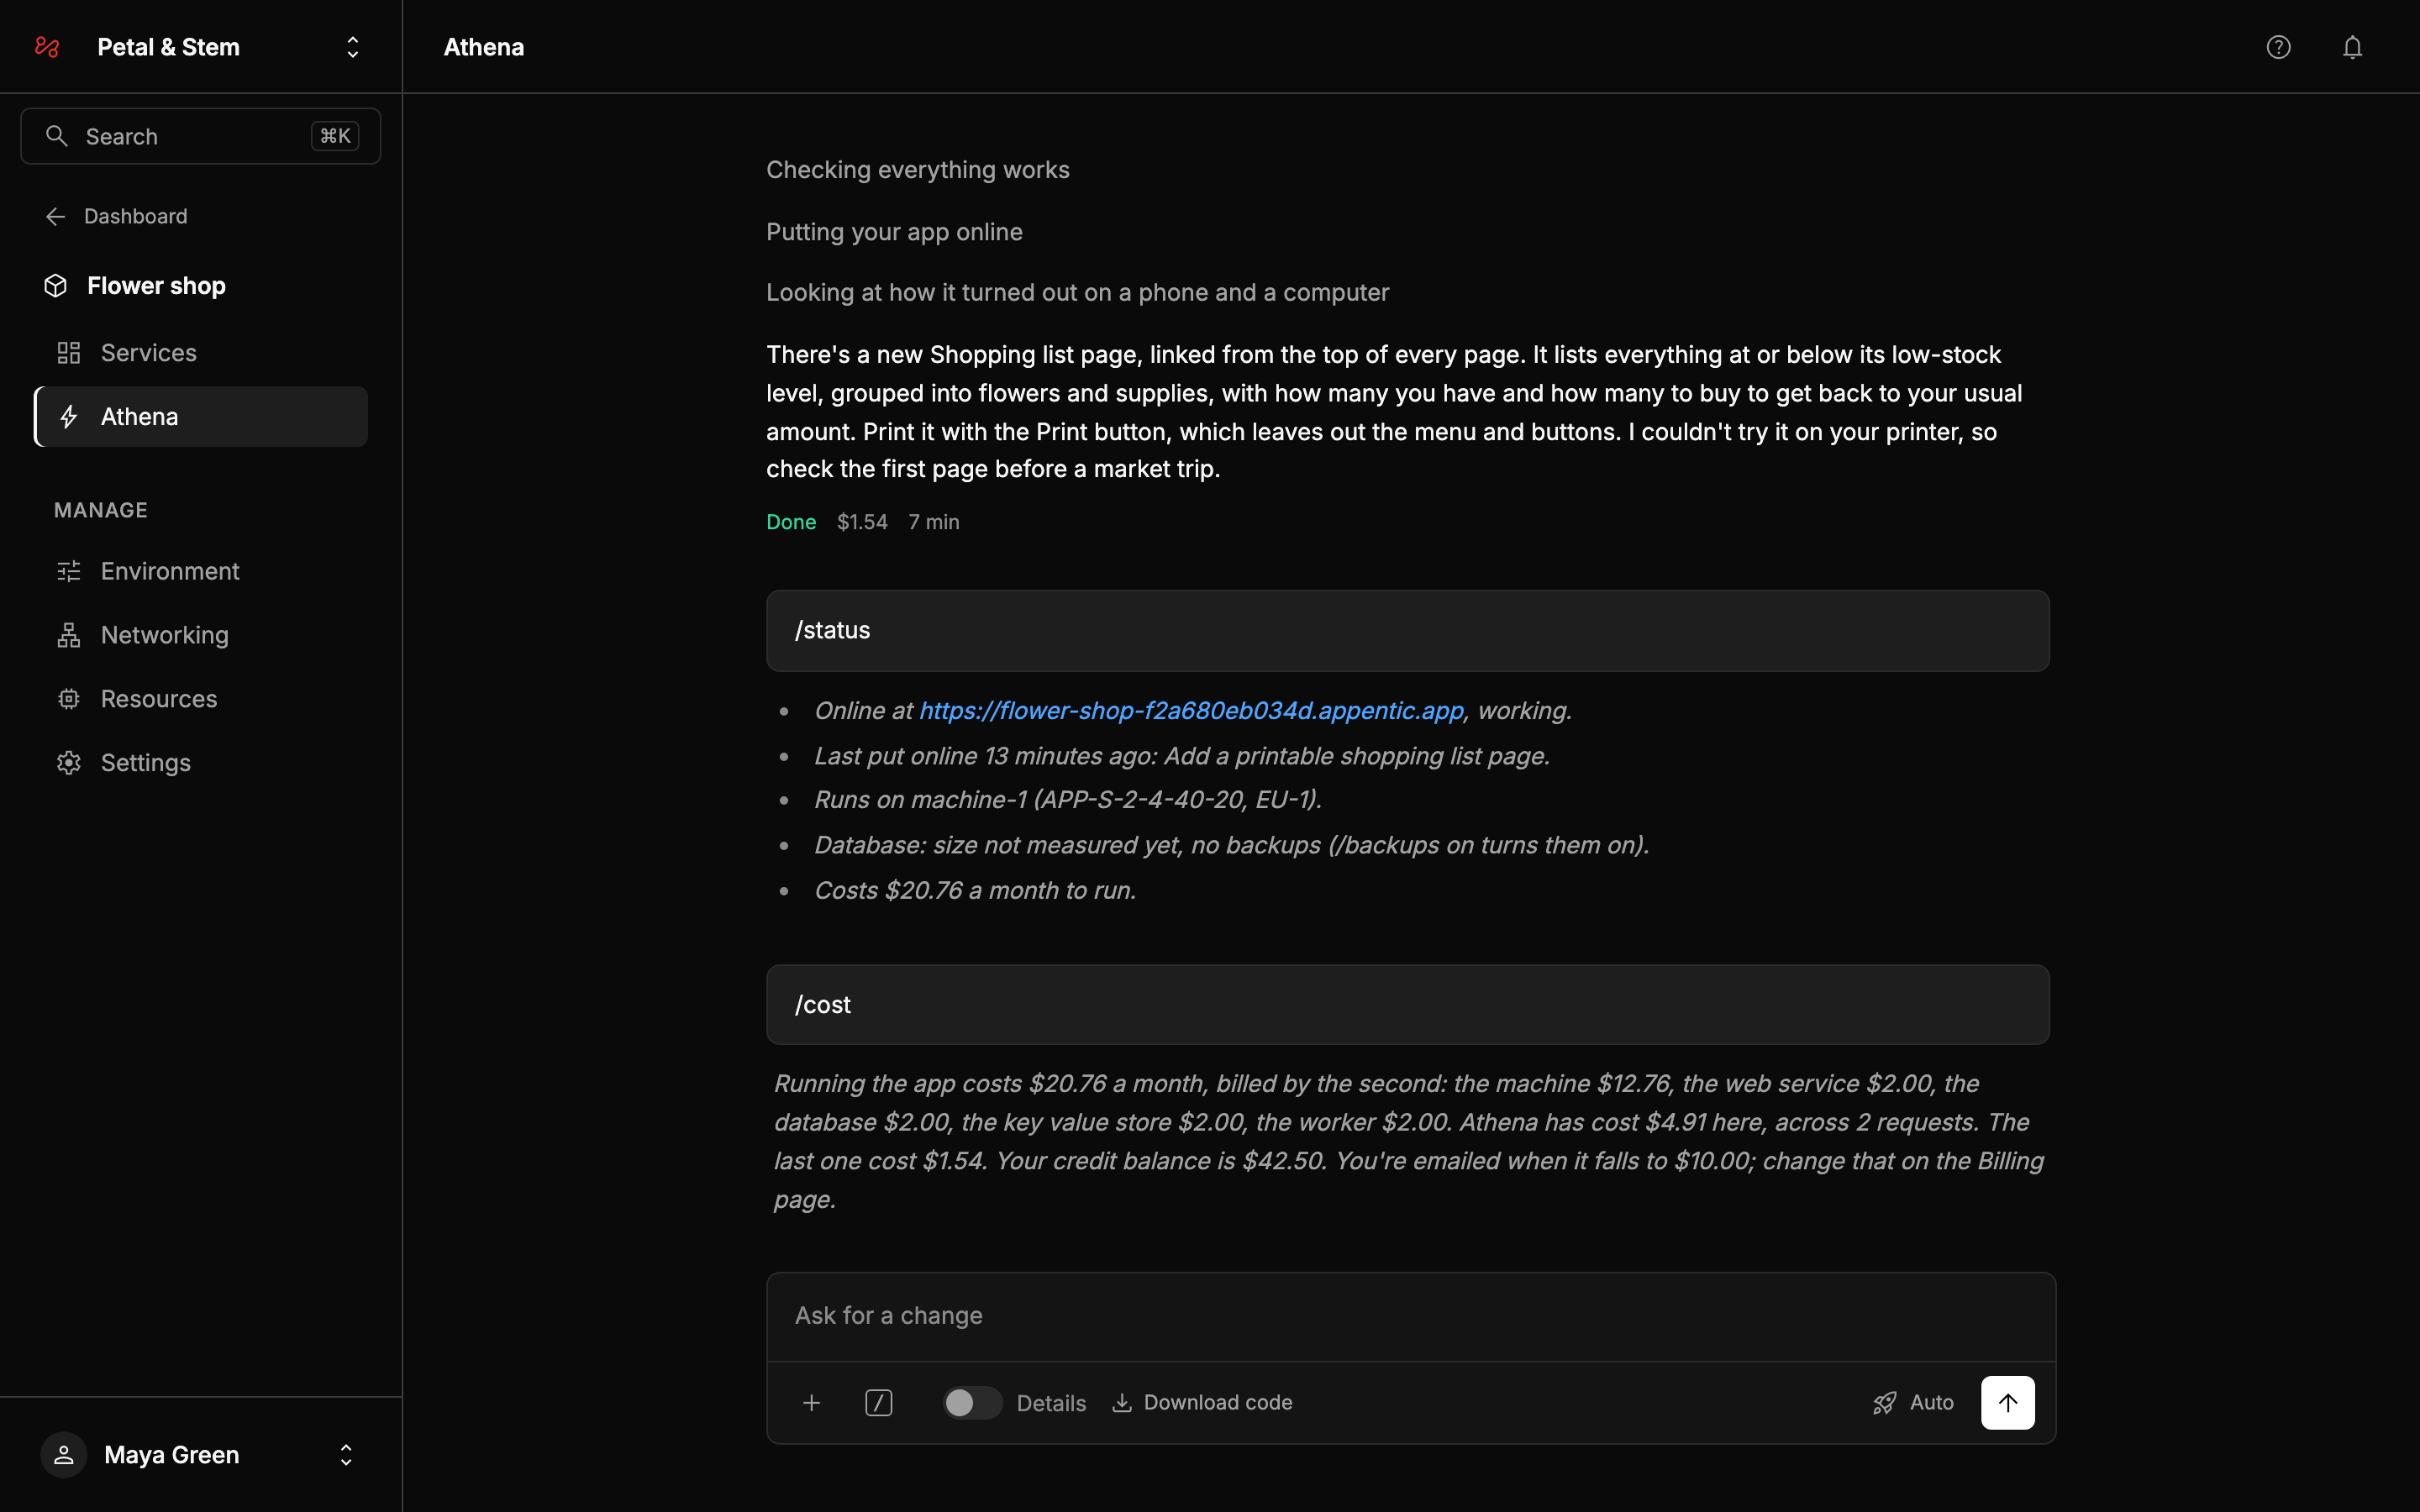Screen dimensions: 2420x1512
Task: Open the Maya Green account menu
Action: pyautogui.click(x=200, y=1455)
